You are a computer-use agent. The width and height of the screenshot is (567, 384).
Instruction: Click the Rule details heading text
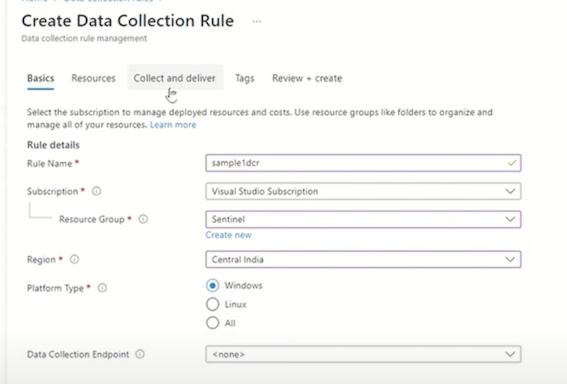coord(53,145)
